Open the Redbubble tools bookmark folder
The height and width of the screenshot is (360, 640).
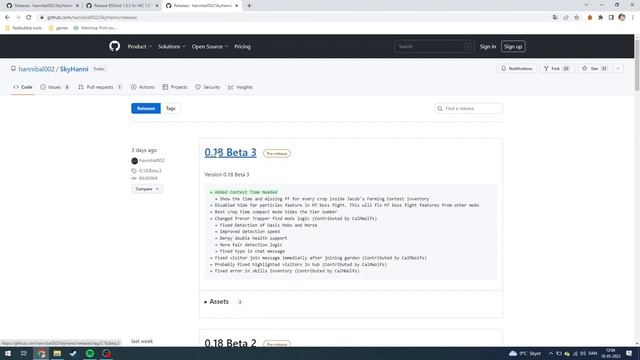tap(23, 28)
